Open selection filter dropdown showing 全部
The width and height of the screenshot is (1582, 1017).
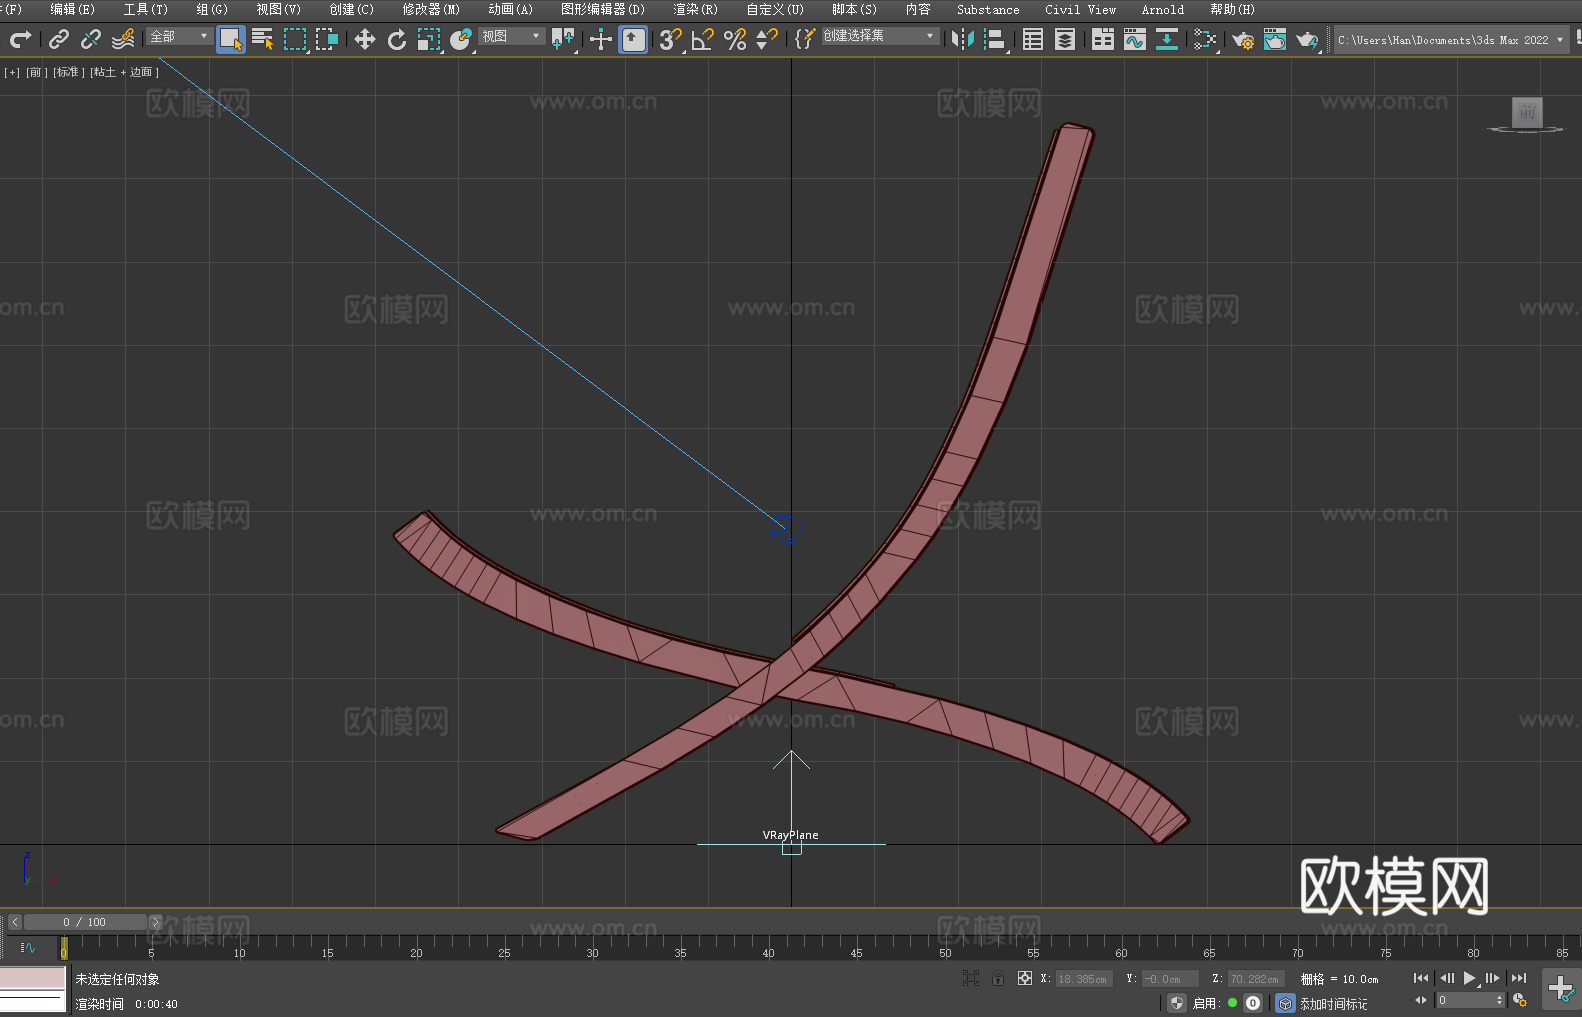pyautogui.click(x=179, y=36)
